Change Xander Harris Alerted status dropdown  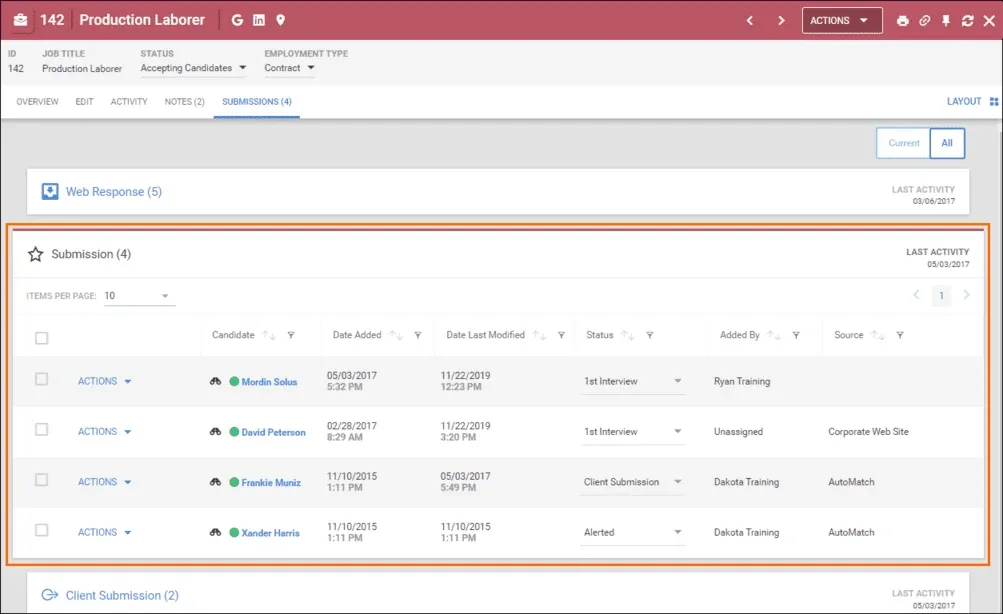[633, 532]
